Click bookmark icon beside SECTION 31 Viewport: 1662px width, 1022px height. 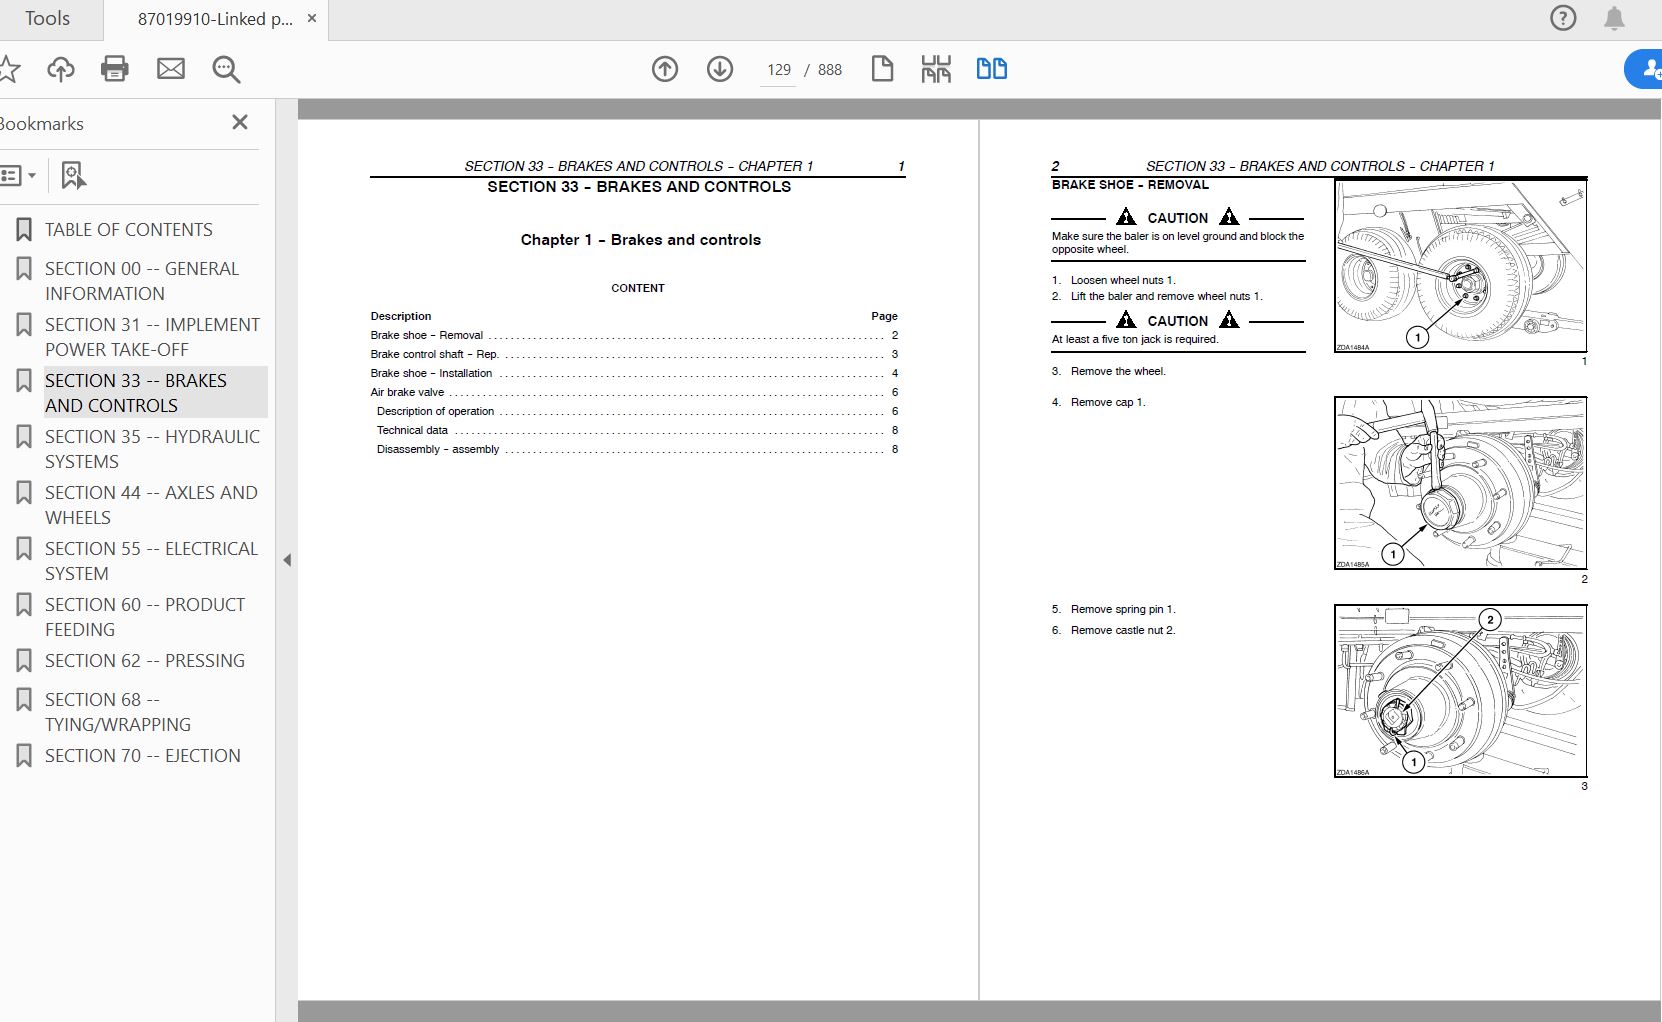[24, 325]
